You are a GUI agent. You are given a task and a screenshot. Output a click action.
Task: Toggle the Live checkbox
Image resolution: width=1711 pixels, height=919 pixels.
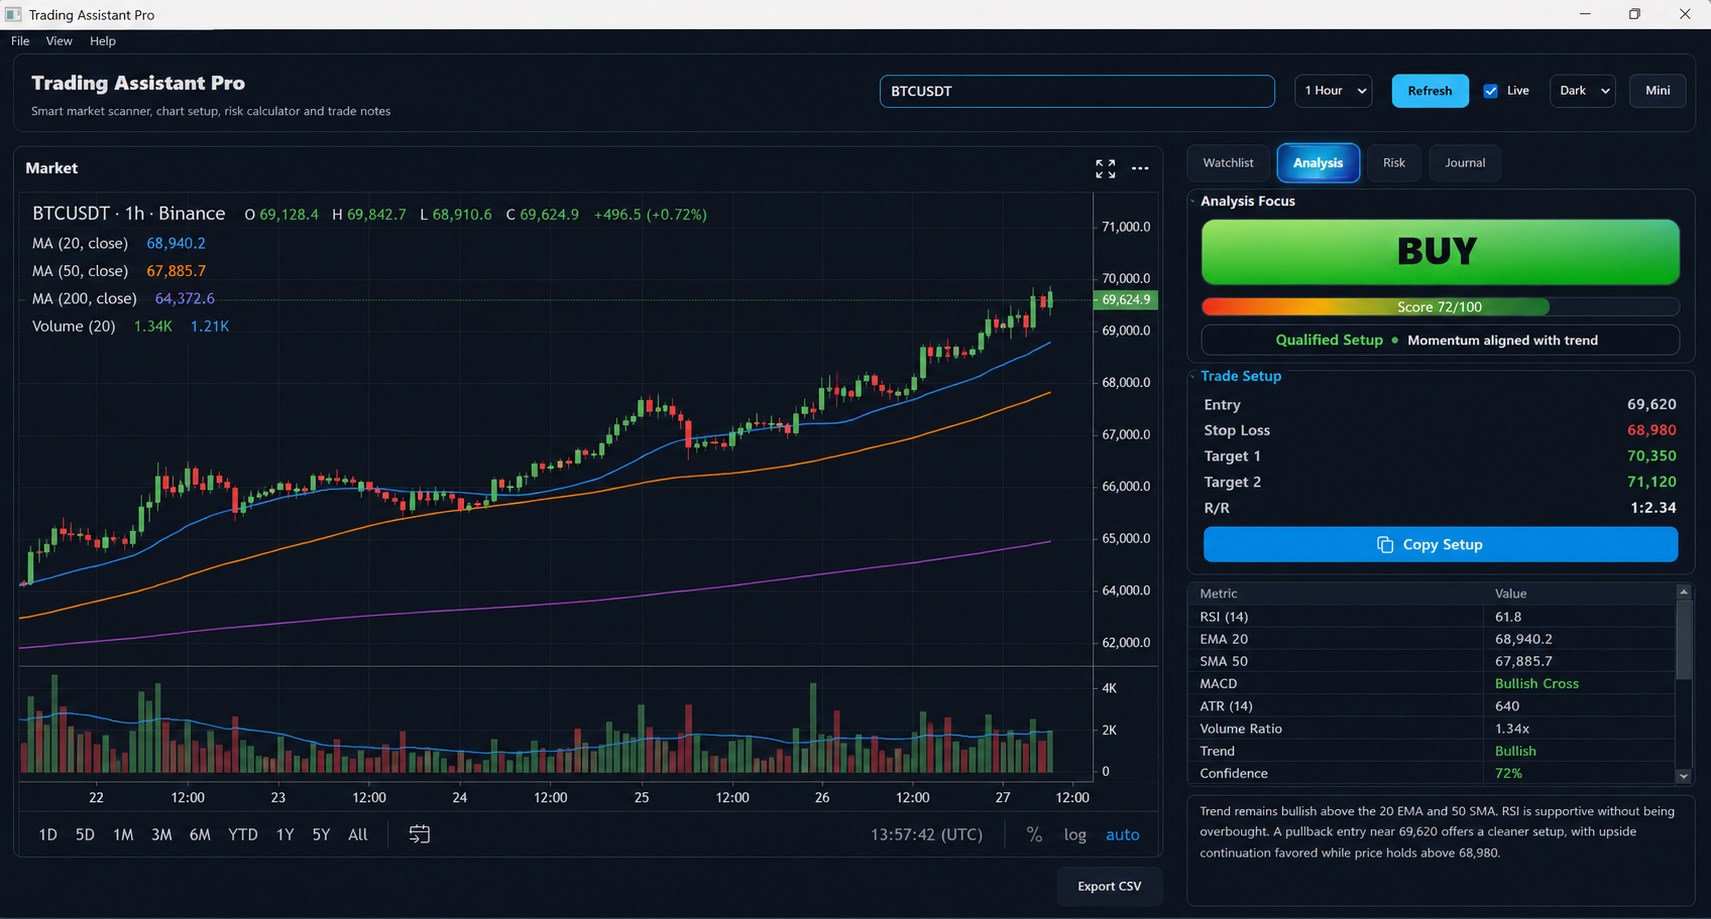click(1491, 91)
